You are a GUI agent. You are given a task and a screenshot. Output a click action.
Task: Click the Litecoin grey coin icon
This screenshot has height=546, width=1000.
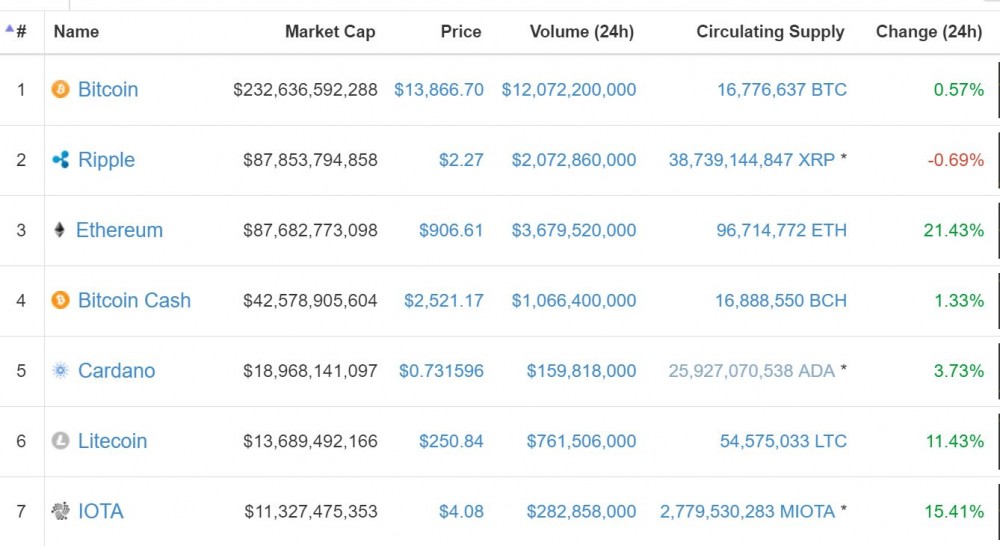coord(61,441)
